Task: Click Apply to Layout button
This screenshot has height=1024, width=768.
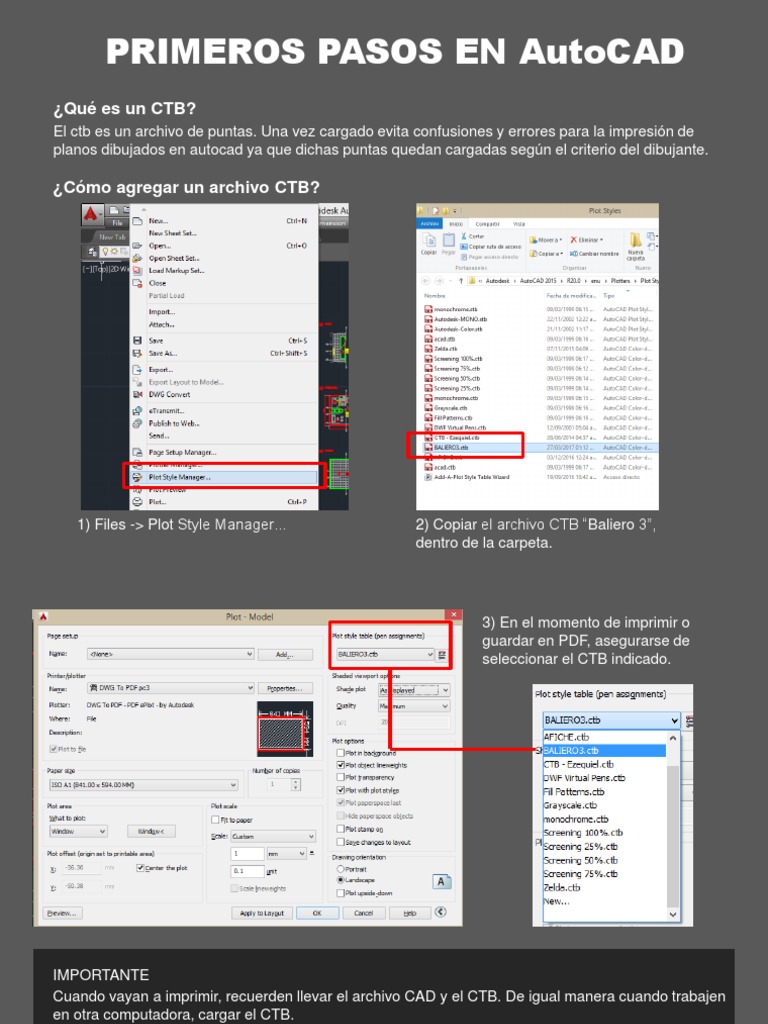Action: (261, 913)
